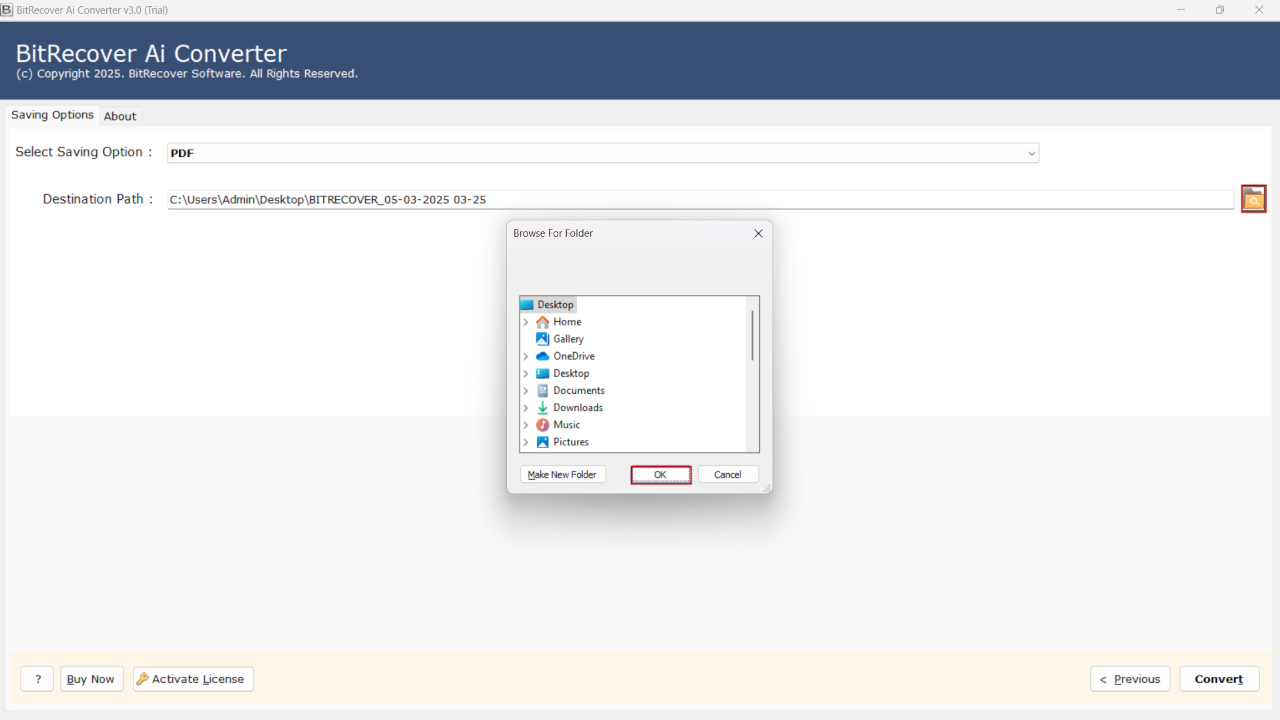This screenshot has height=720, width=1280.
Task: Expand the child Desktop tree node
Action: pos(526,373)
